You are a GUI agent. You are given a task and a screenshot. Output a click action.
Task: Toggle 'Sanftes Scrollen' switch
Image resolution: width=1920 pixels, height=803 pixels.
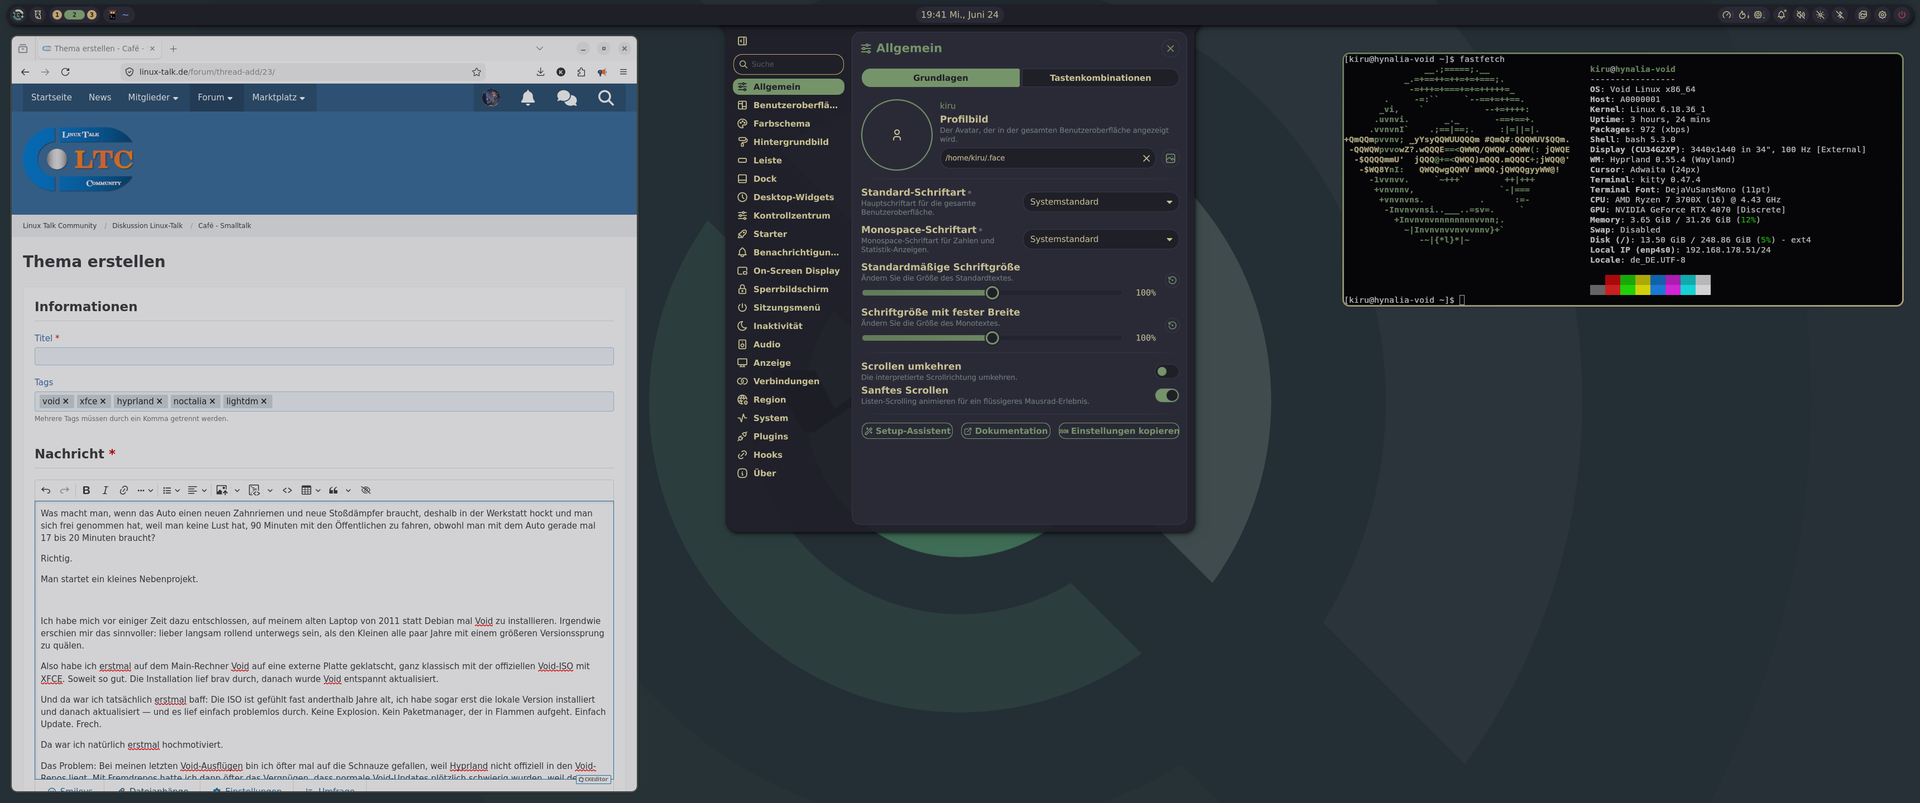click(1166, 395)
